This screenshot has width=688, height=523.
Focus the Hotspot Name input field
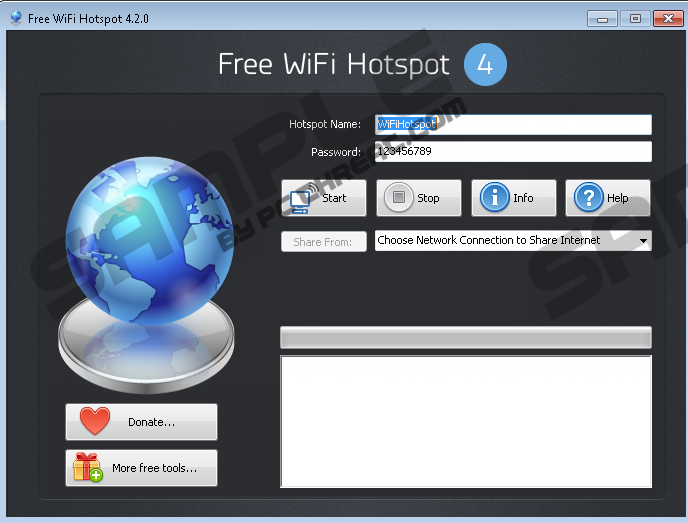513,124
